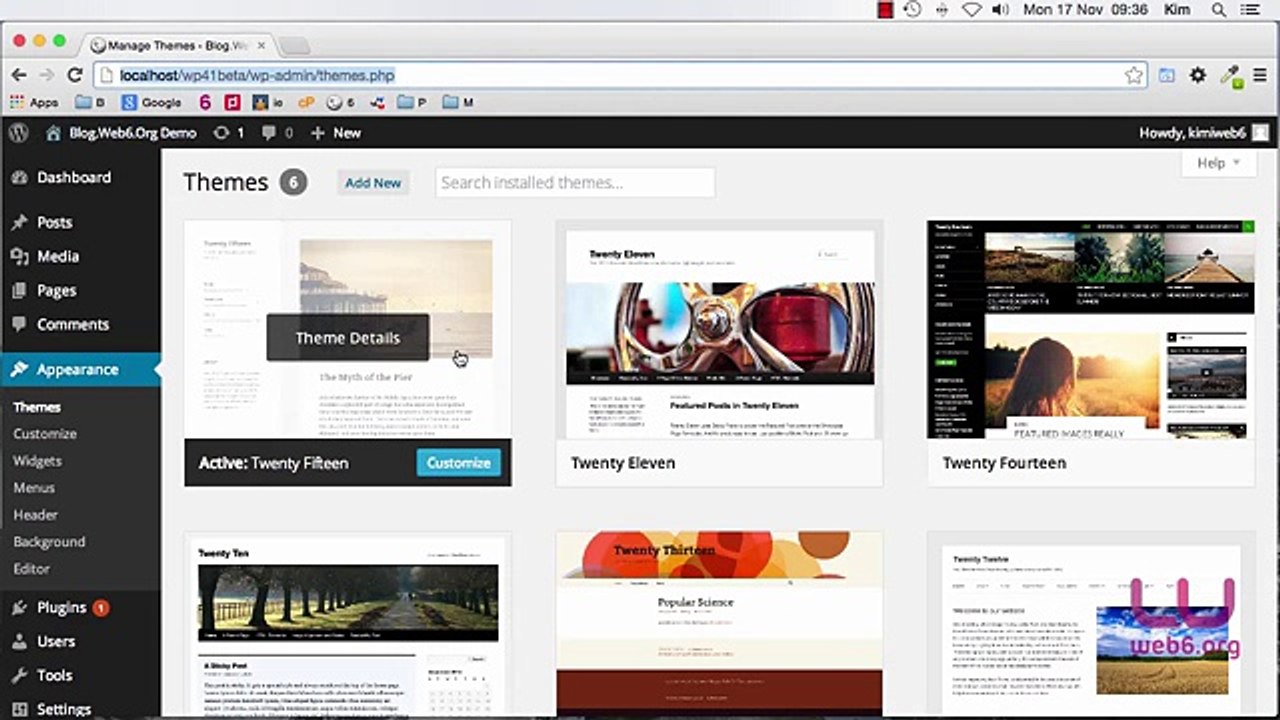Open the Chrome hamburger menu
Viewport: 1280px width, 720px height.
[1261, 75]
